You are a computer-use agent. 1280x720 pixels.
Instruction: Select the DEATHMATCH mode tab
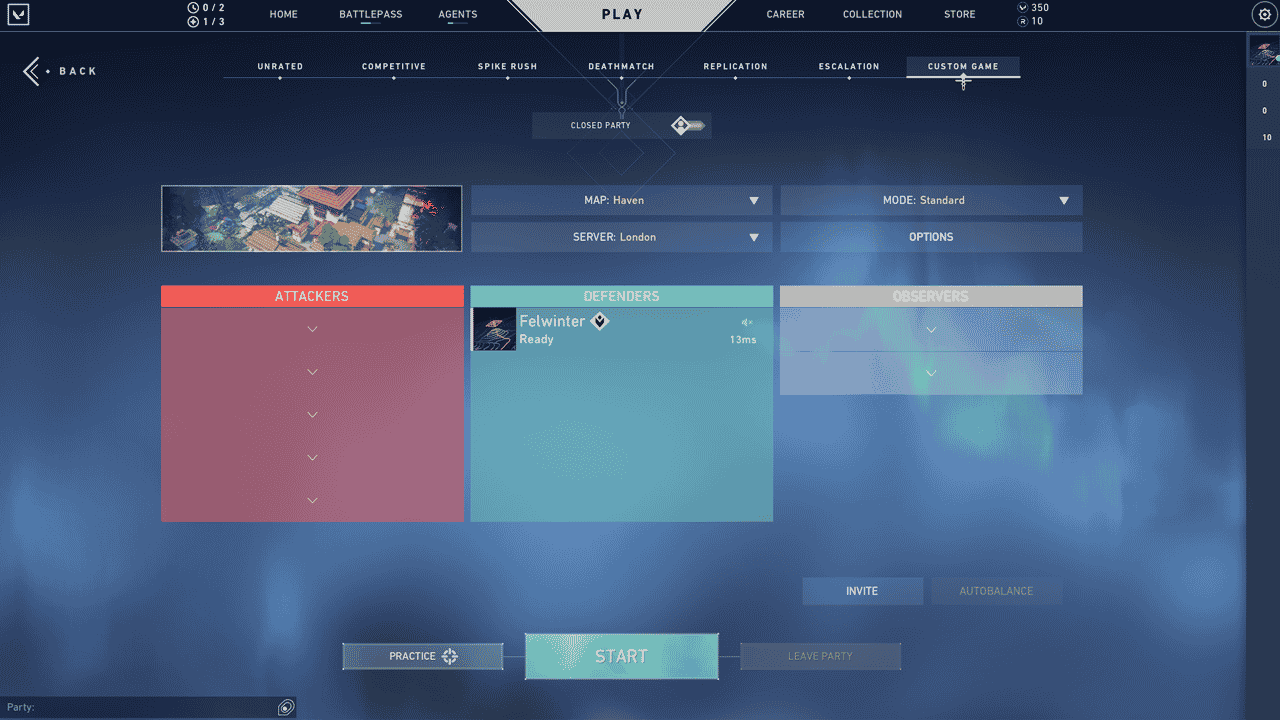621,67
